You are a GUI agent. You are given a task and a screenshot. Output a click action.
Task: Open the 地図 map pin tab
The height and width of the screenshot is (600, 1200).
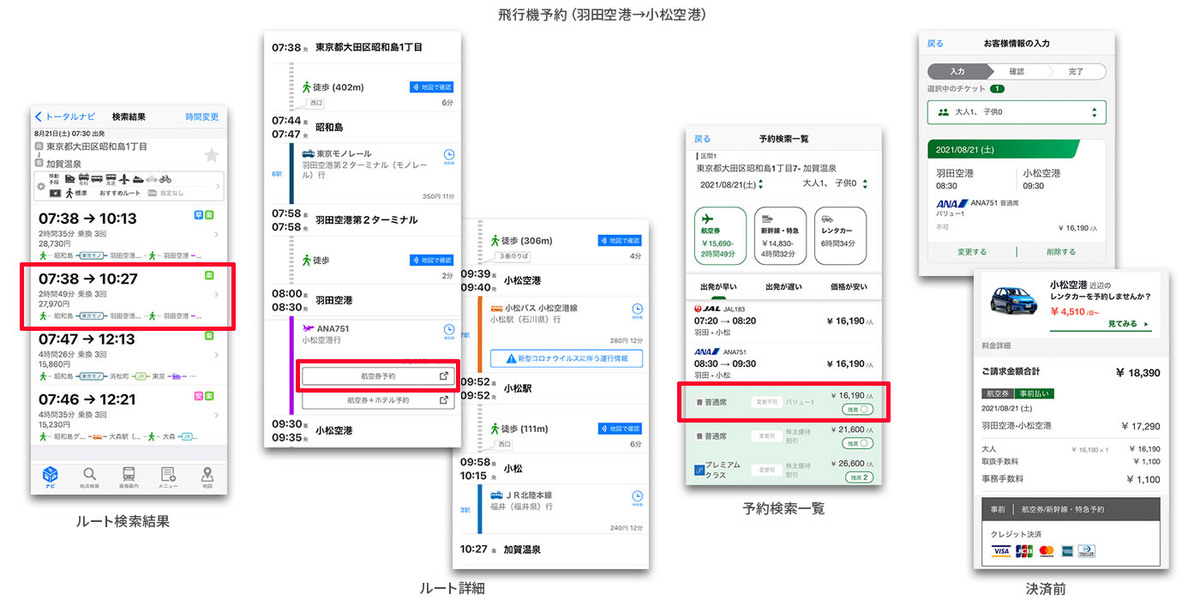tap(208, 477)
